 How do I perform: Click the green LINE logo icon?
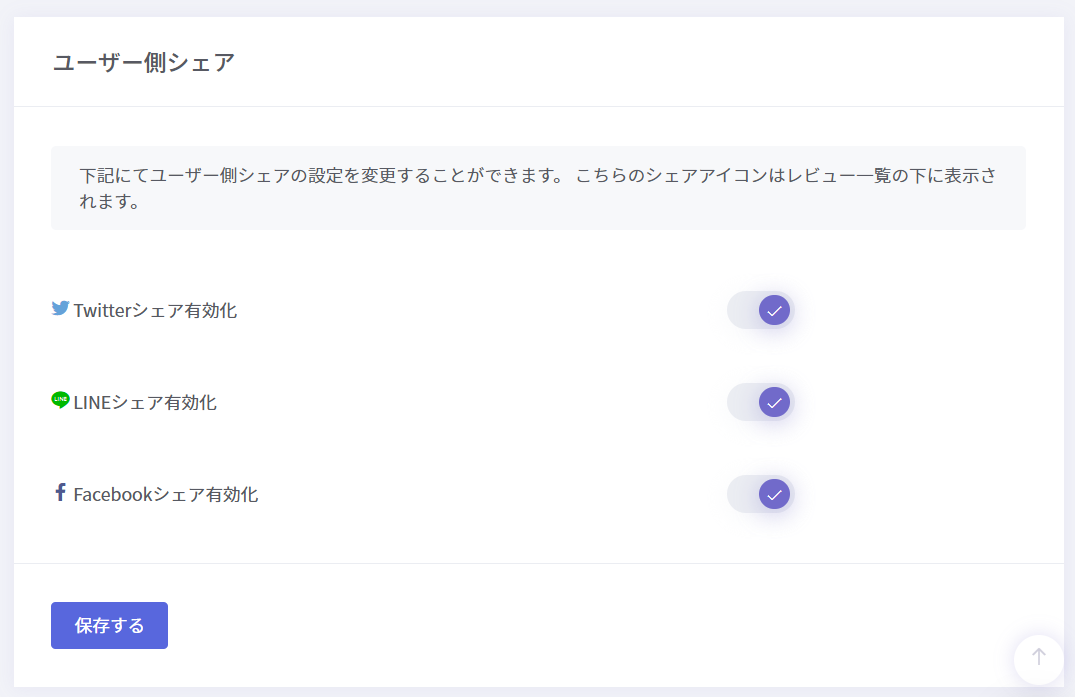click(60, 400)
